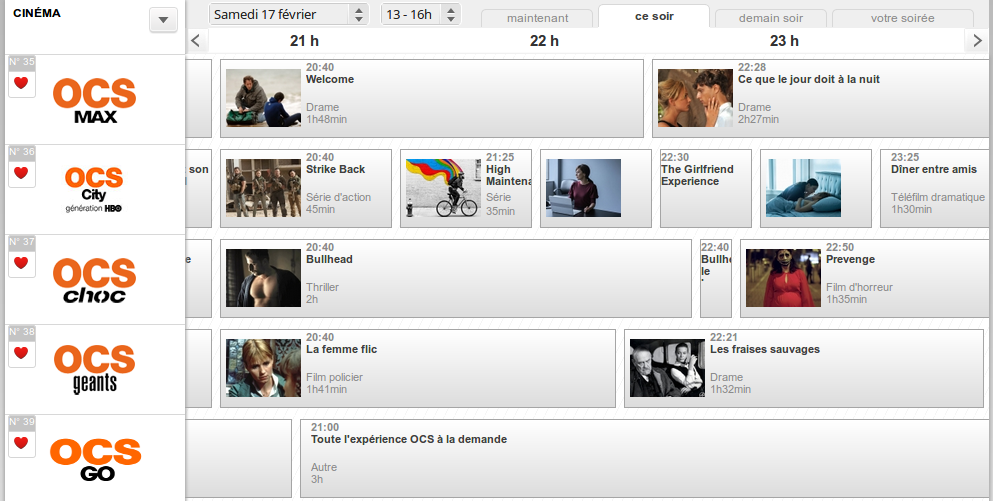Screen dimensions: 993x501
Task: Toggle heart favorite for OCS Choc
Action: click(21, 264)
